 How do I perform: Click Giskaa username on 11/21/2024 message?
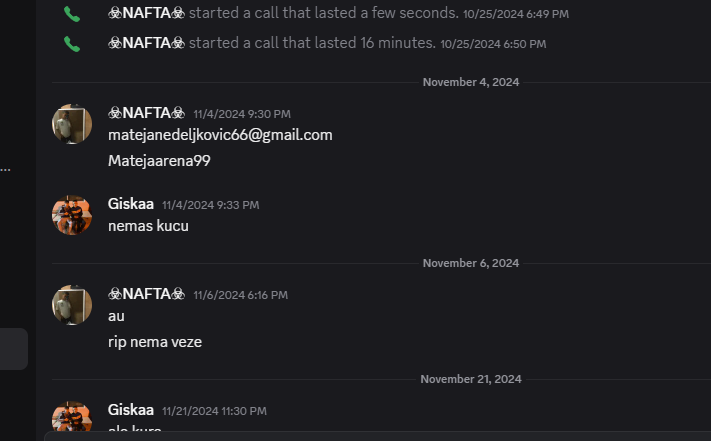pos(131,410)
